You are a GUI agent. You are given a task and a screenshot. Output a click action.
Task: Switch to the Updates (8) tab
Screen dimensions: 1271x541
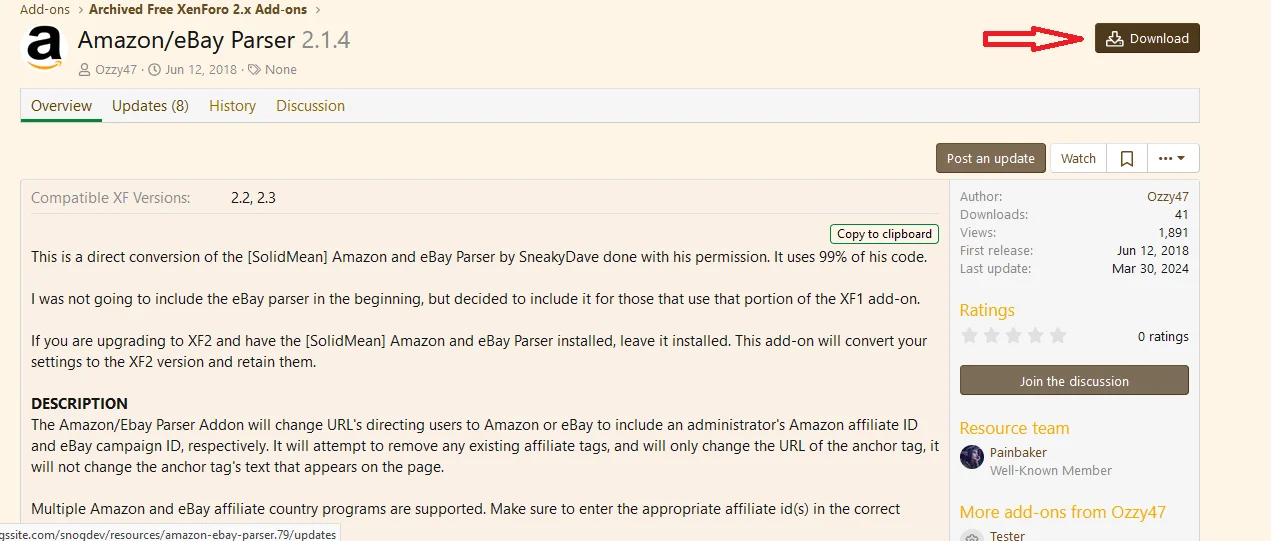point(150,106)
